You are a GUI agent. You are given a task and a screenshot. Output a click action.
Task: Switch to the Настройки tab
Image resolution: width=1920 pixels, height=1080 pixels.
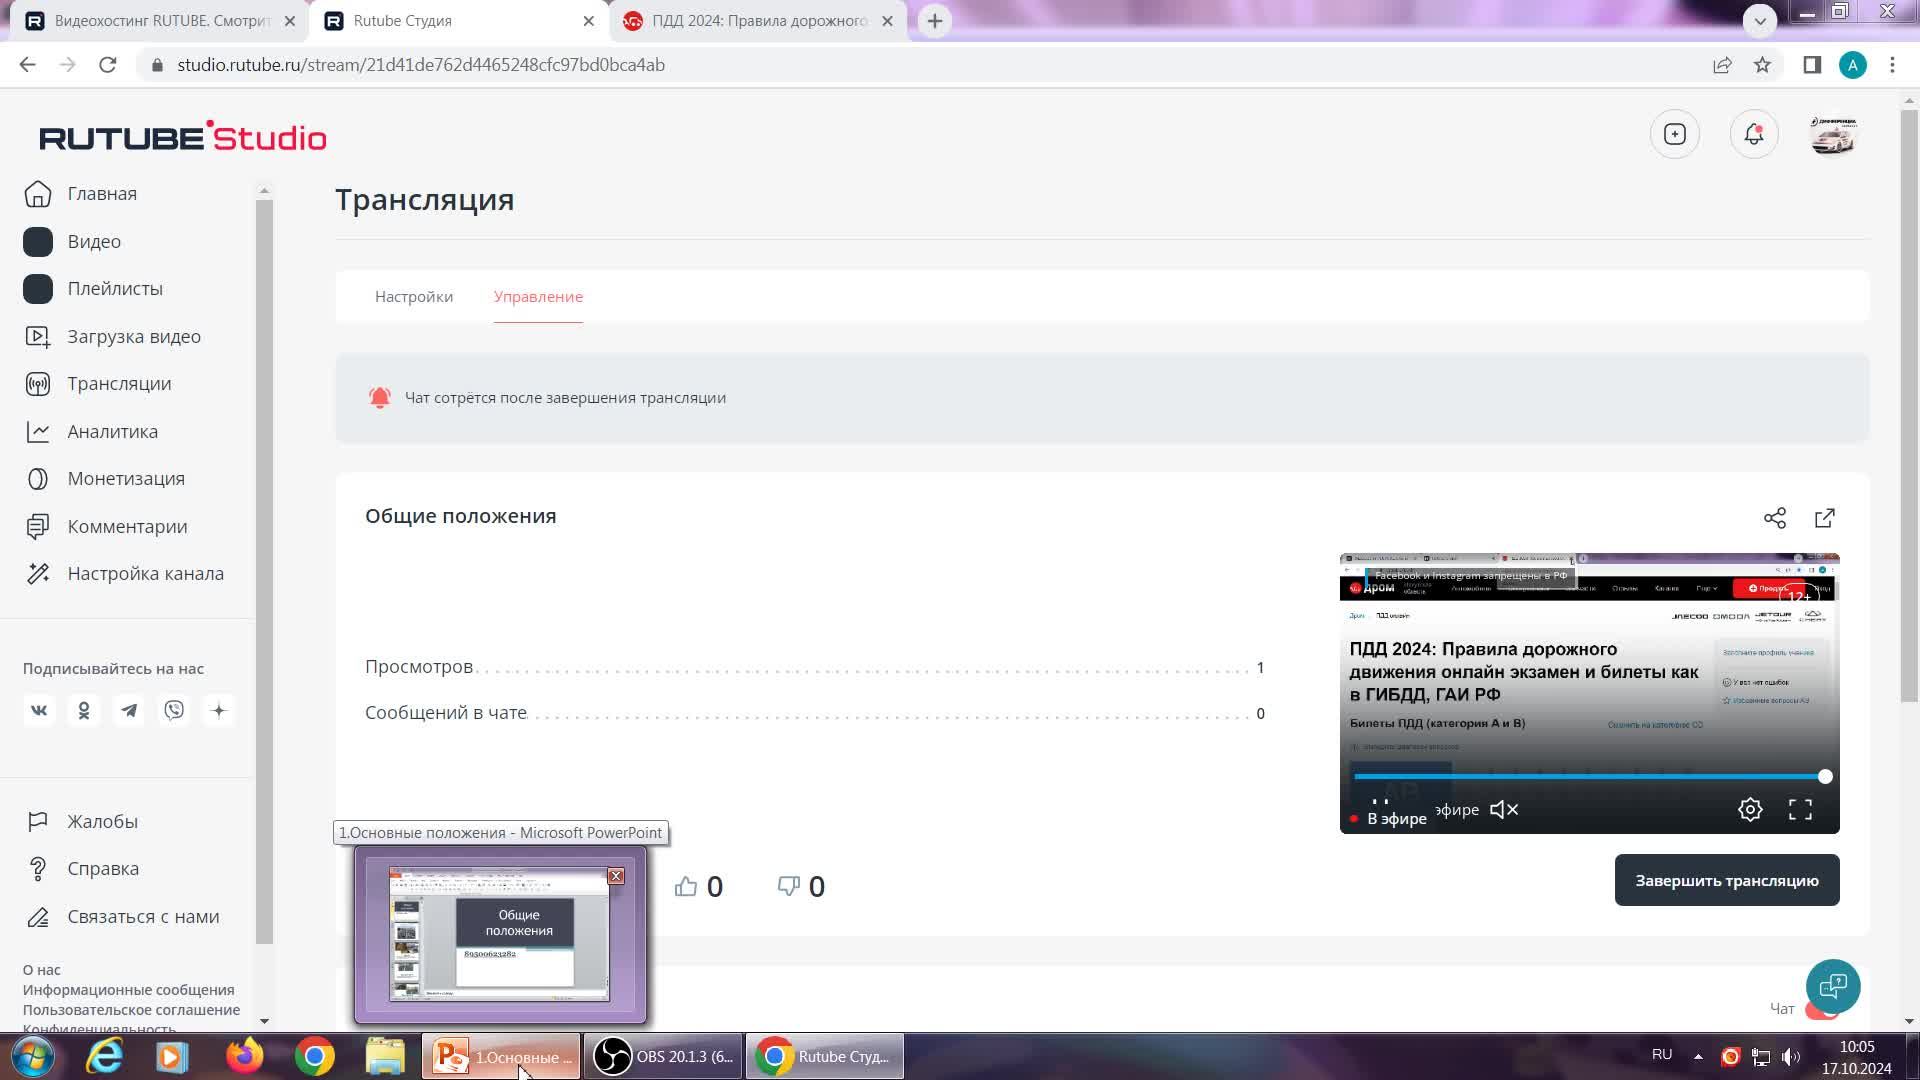click(x=414, y=297)
